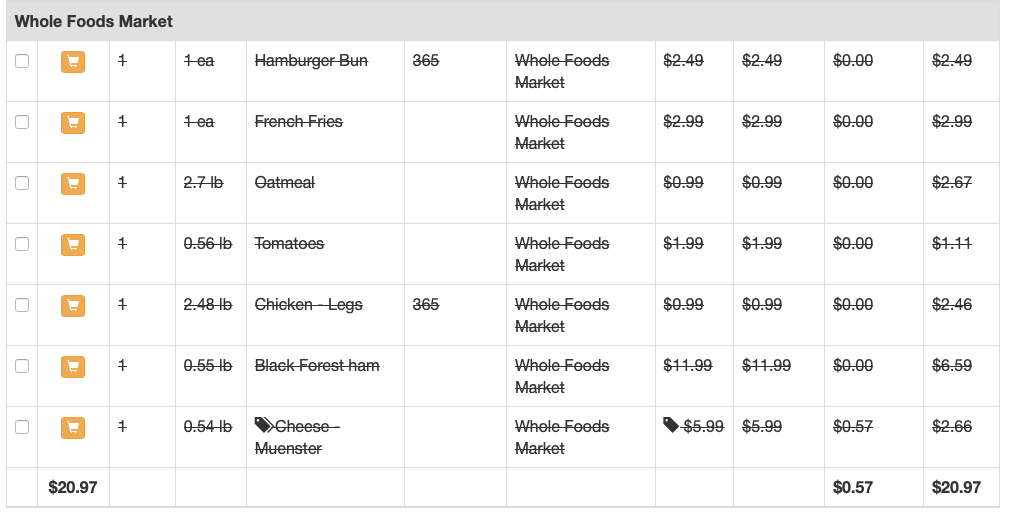Tick the checkbox for French Fries
1012x516 pixels.
pyautogui.click(x=22, y=121)
